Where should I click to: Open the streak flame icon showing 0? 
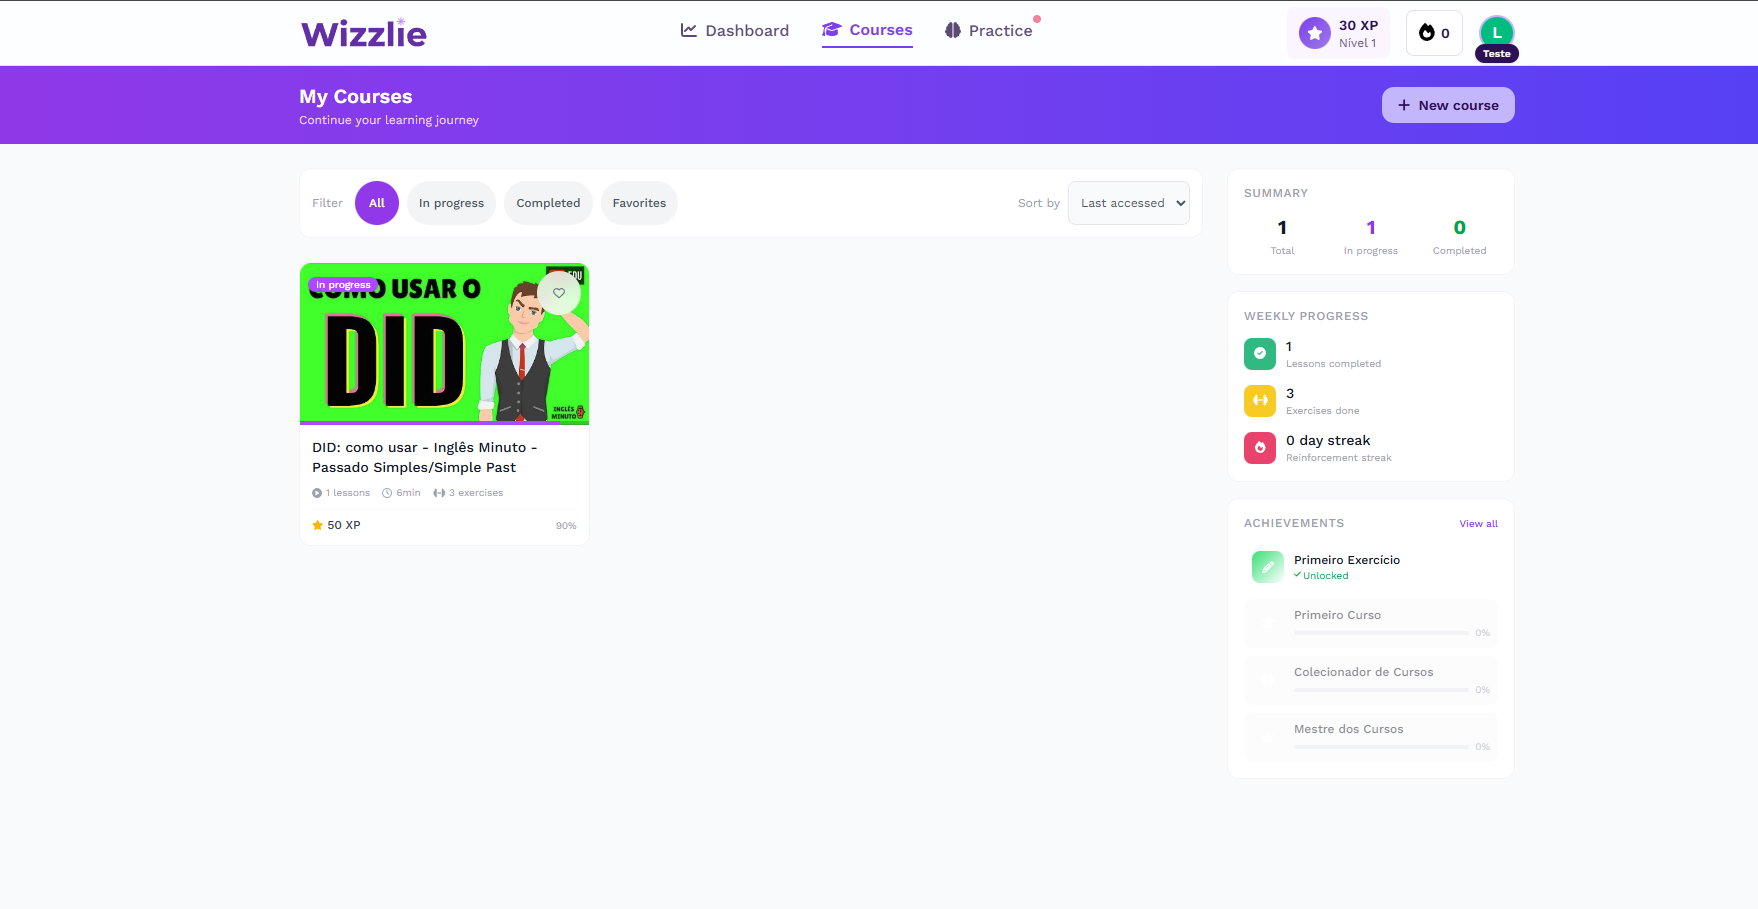click(x=1426, y=32)
